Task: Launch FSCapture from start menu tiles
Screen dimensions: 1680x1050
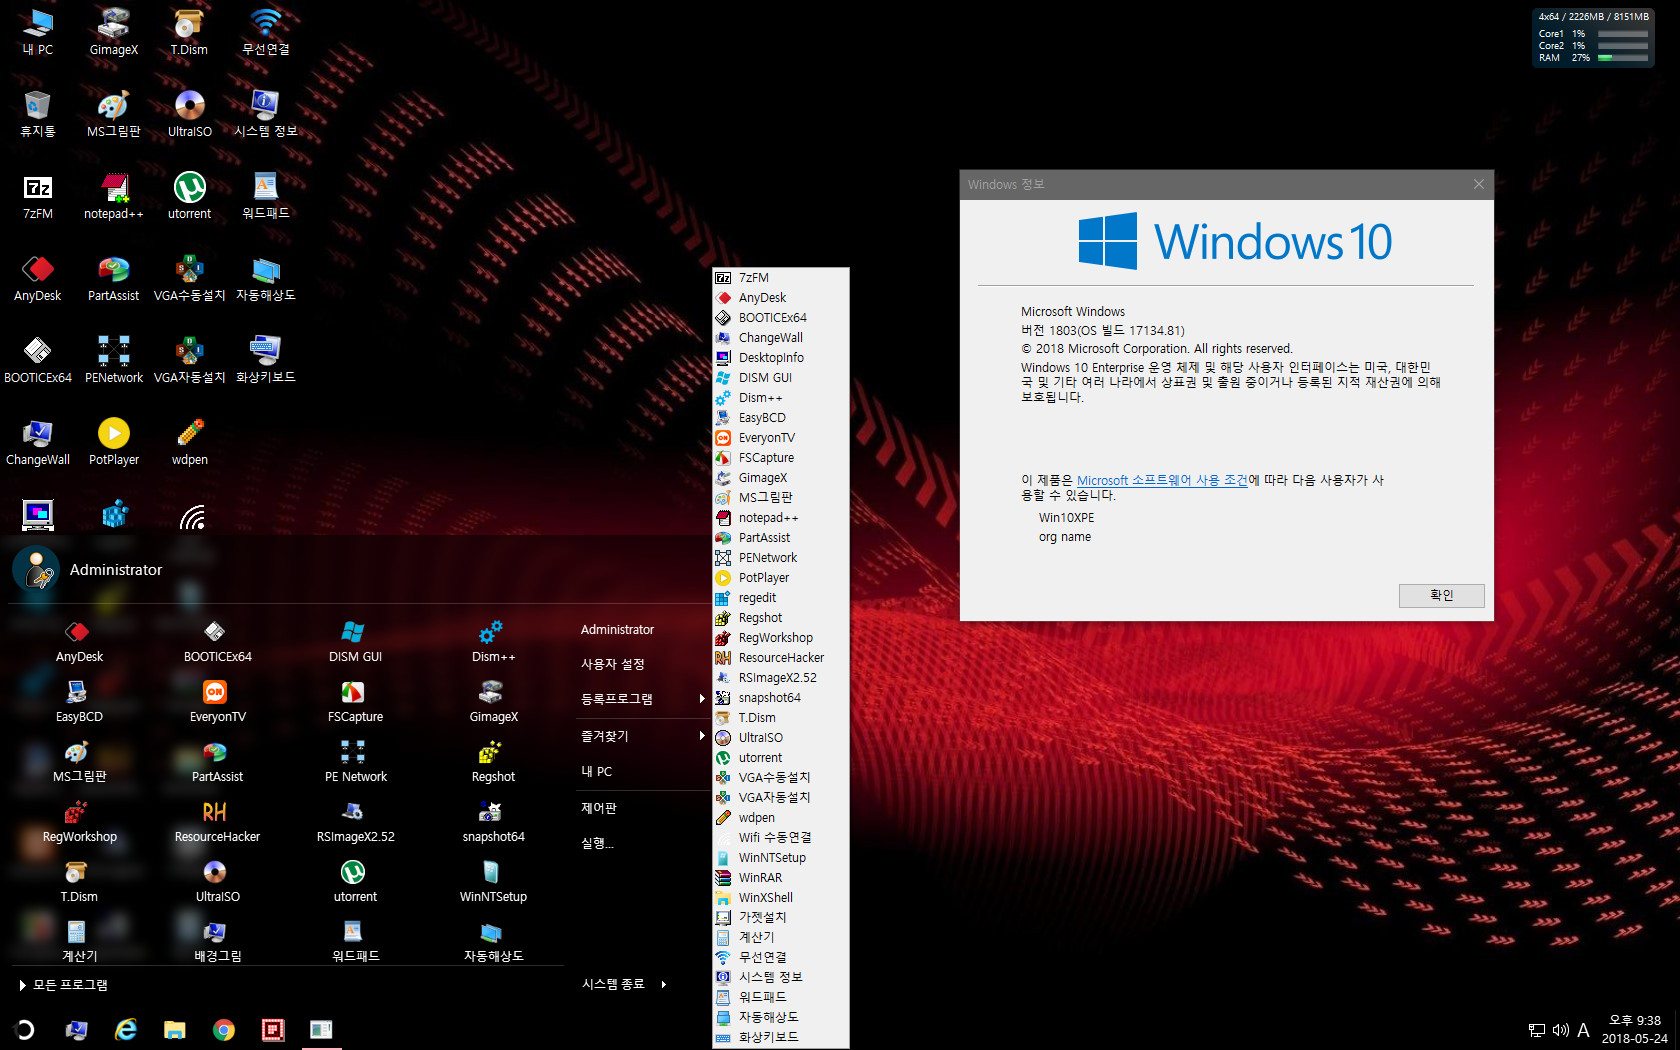Action: [x=355, y=701]
